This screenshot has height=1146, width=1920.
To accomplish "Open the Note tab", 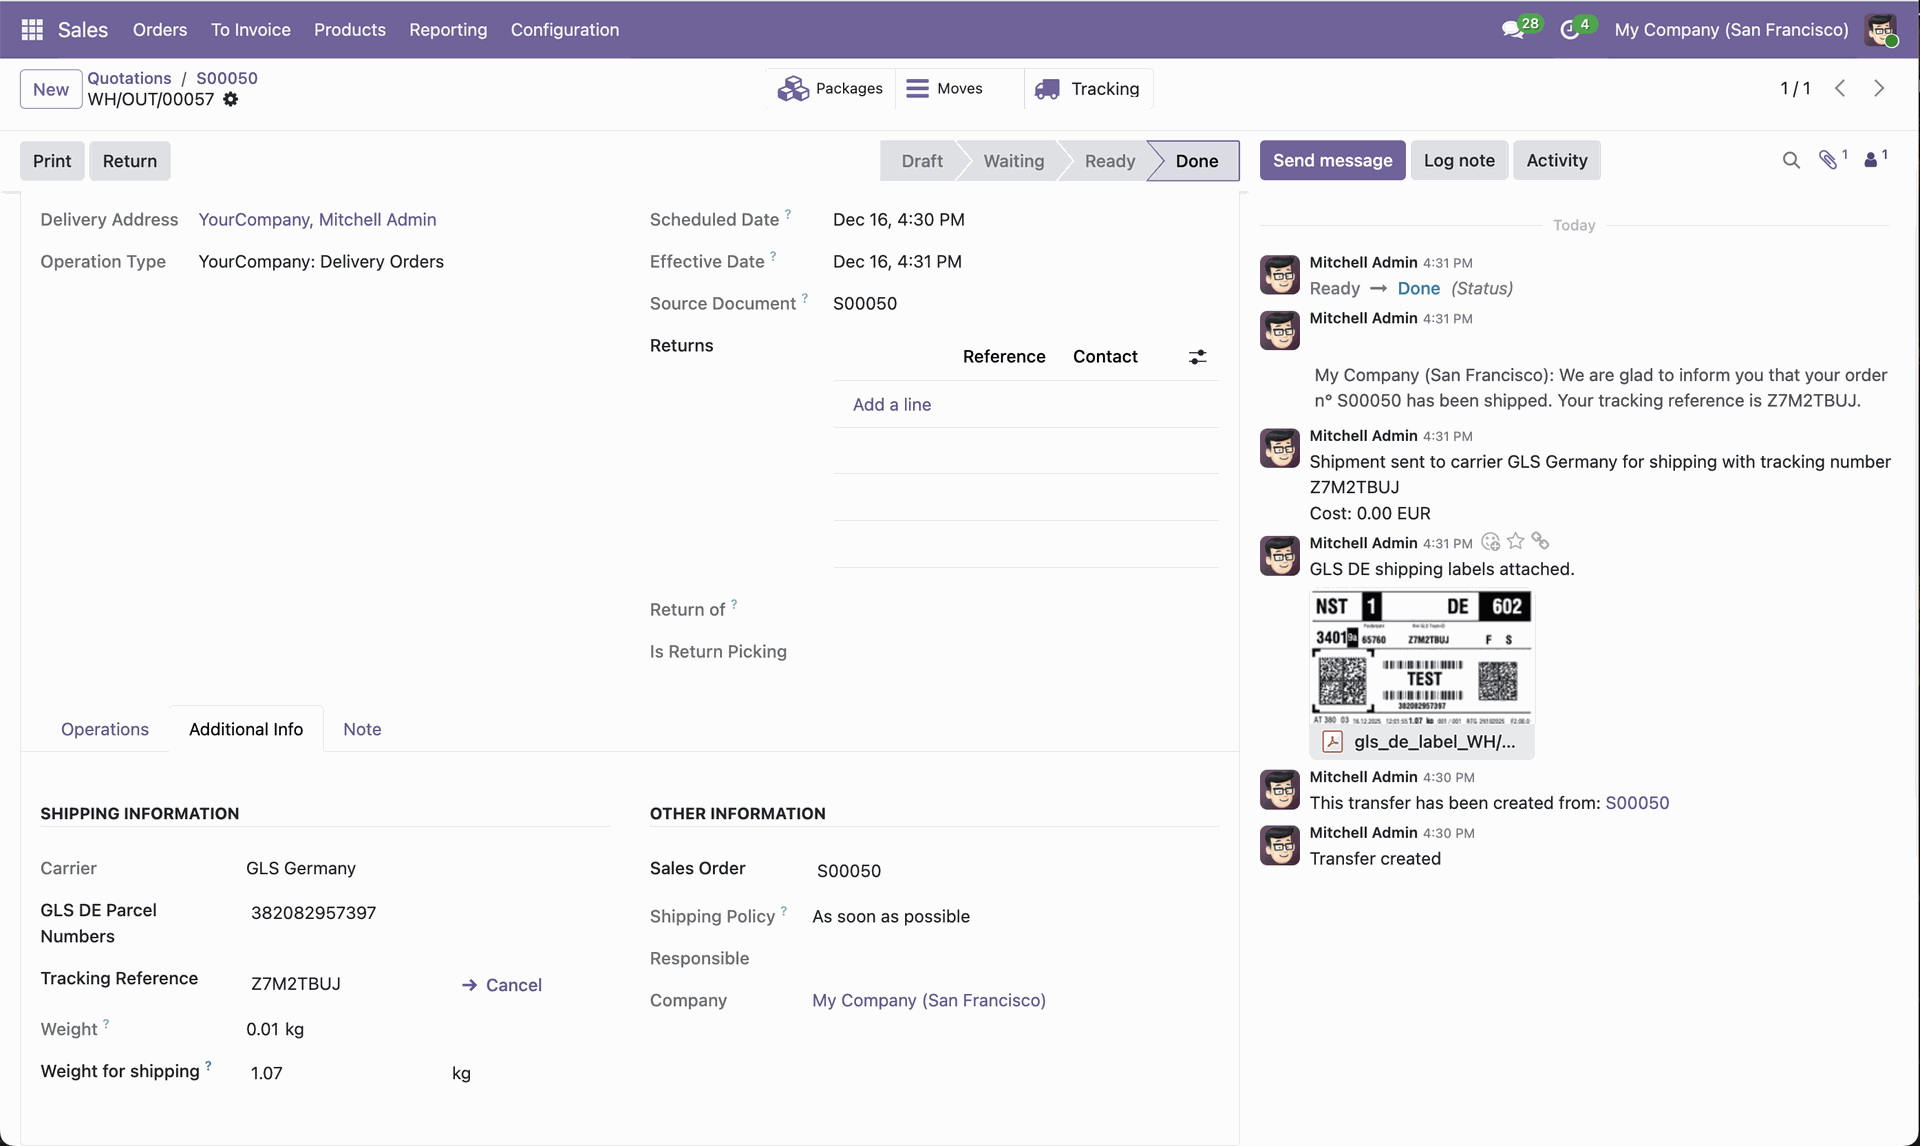I will (x=362, y=729).
